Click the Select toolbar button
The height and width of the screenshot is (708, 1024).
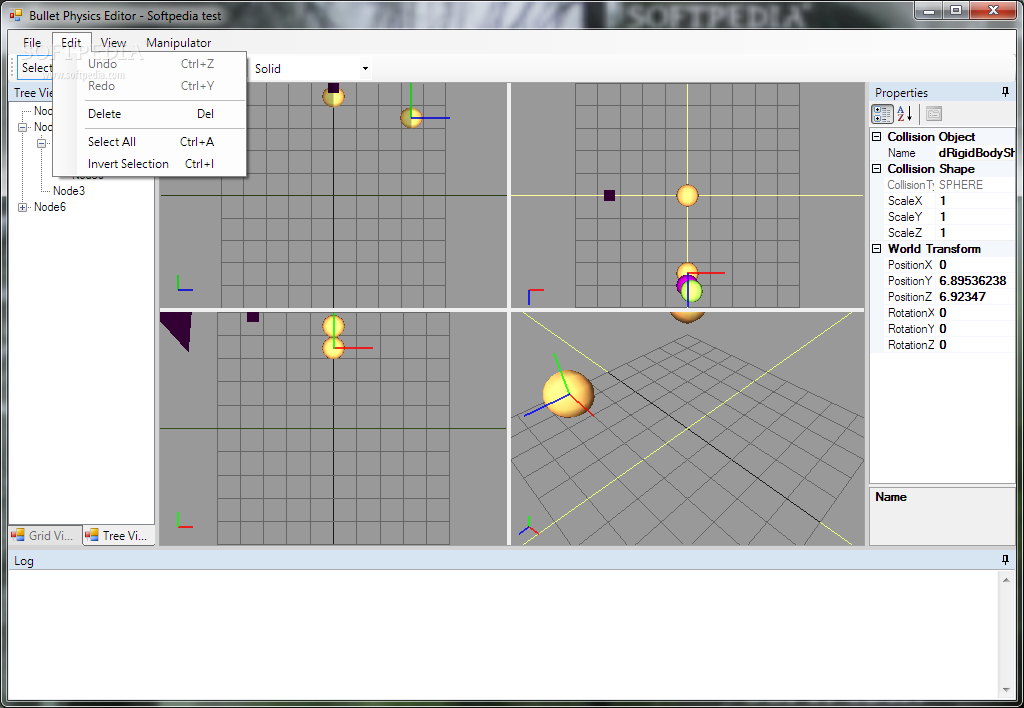(x=35, y=68)
